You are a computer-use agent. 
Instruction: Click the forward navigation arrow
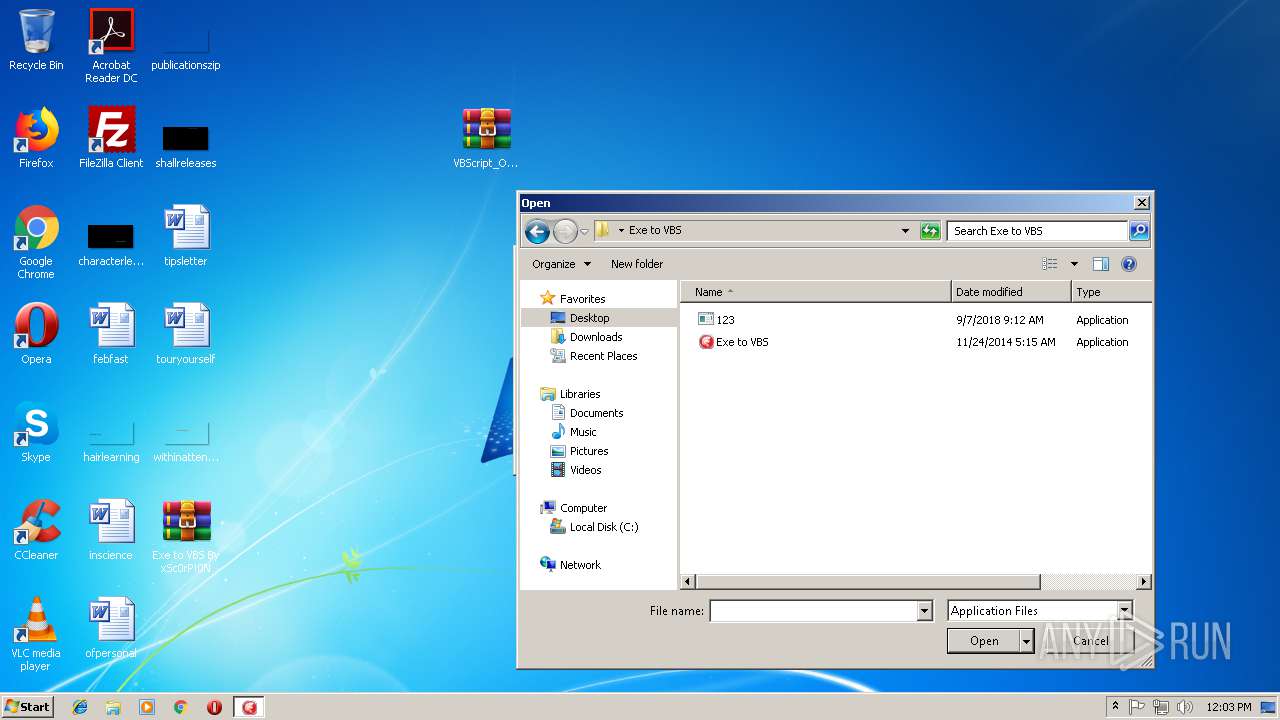[x=565, y=231]
